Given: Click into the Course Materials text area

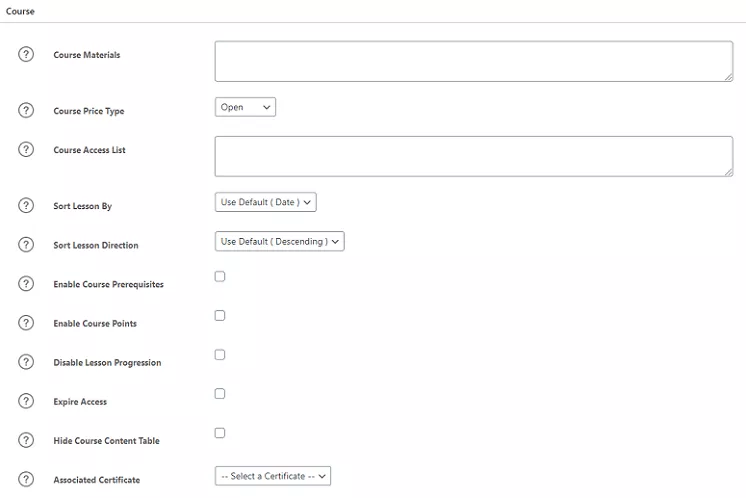Looking at the screenshot, I should click(x=473, y=61).
